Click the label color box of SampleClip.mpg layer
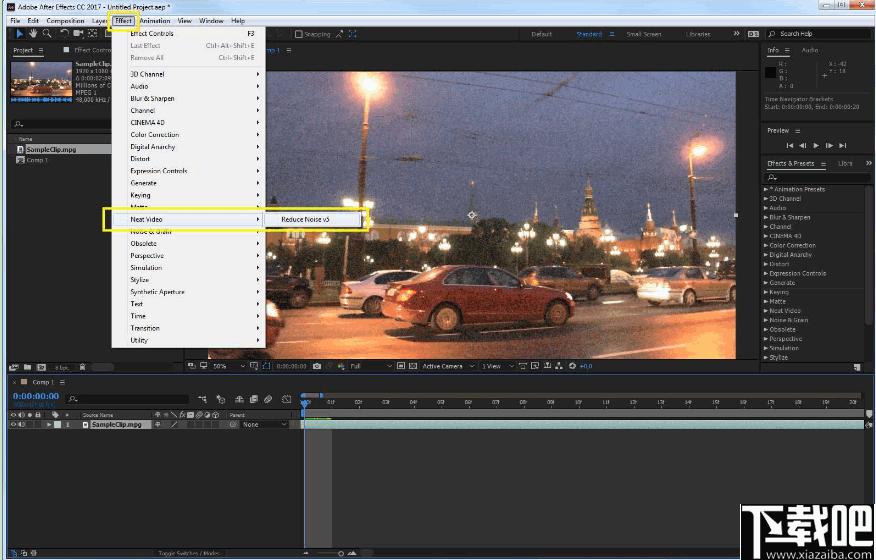This screenshot has width=876, height=560. [57, 425]
